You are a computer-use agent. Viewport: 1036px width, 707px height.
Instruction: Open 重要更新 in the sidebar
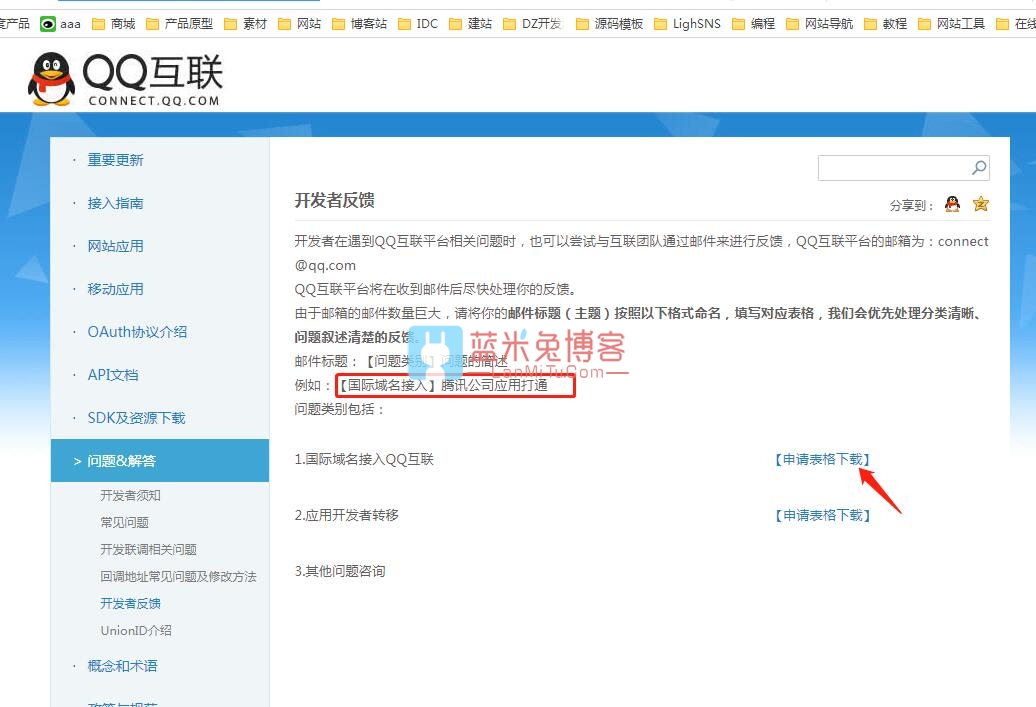(x=116, y=160)
